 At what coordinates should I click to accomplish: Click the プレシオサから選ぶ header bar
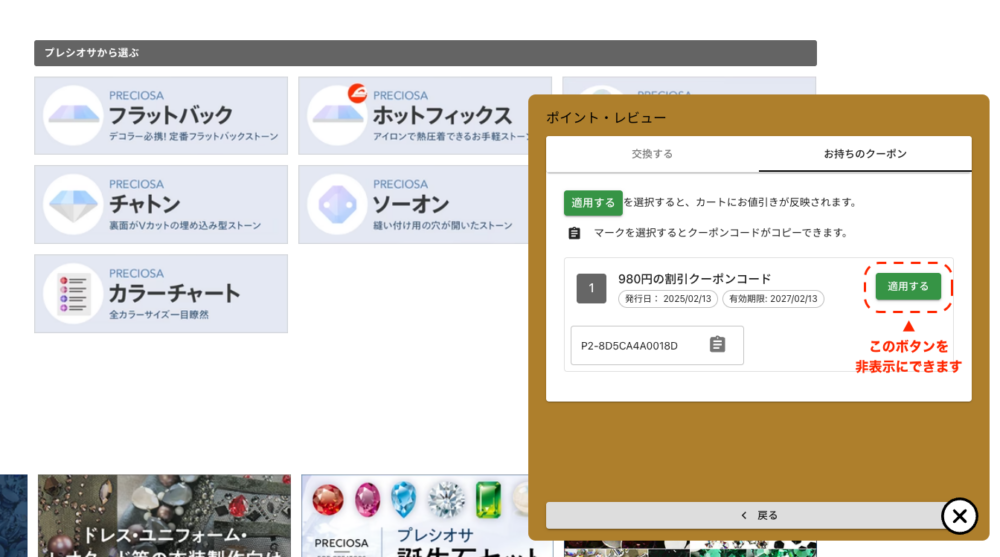point(425,53)
